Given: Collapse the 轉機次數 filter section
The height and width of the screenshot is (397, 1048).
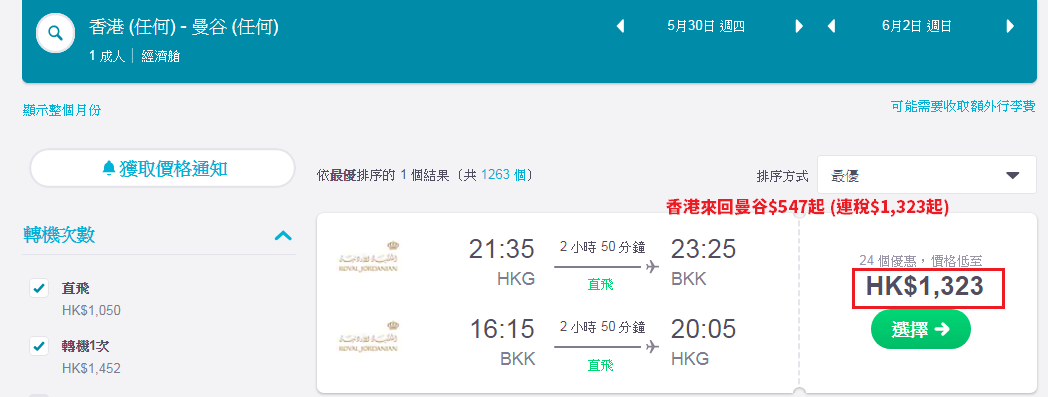Looking at the screenshot, I should 283,235.
